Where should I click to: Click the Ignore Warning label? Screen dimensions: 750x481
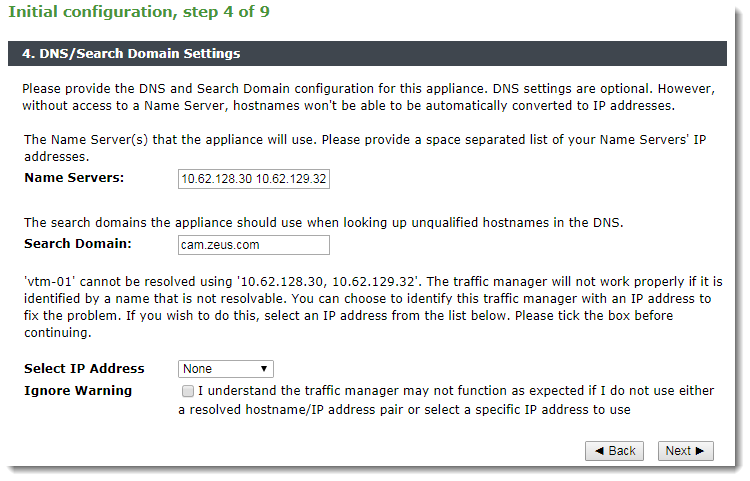tap(78, 391)
